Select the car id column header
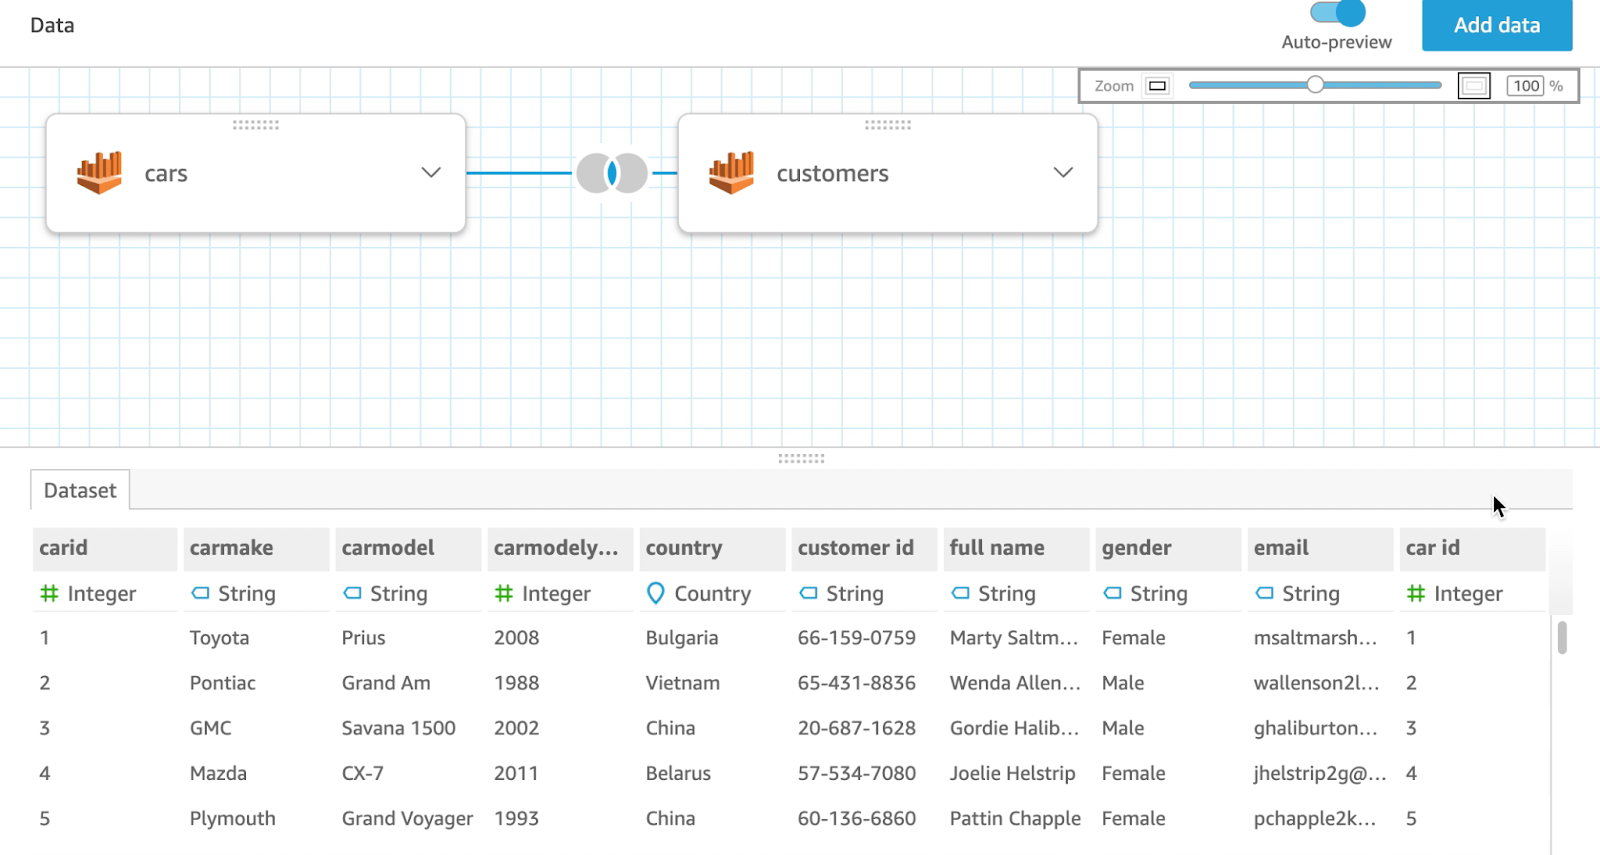Viewport: 1600px width, 855px height. coord(1473,548)
